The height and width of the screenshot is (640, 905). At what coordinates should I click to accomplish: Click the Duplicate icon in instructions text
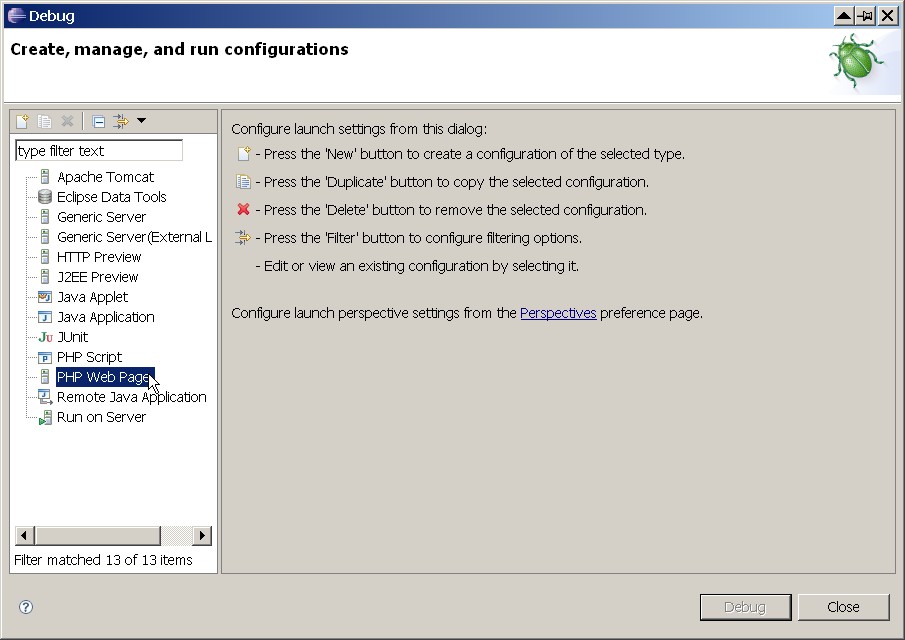243,182
